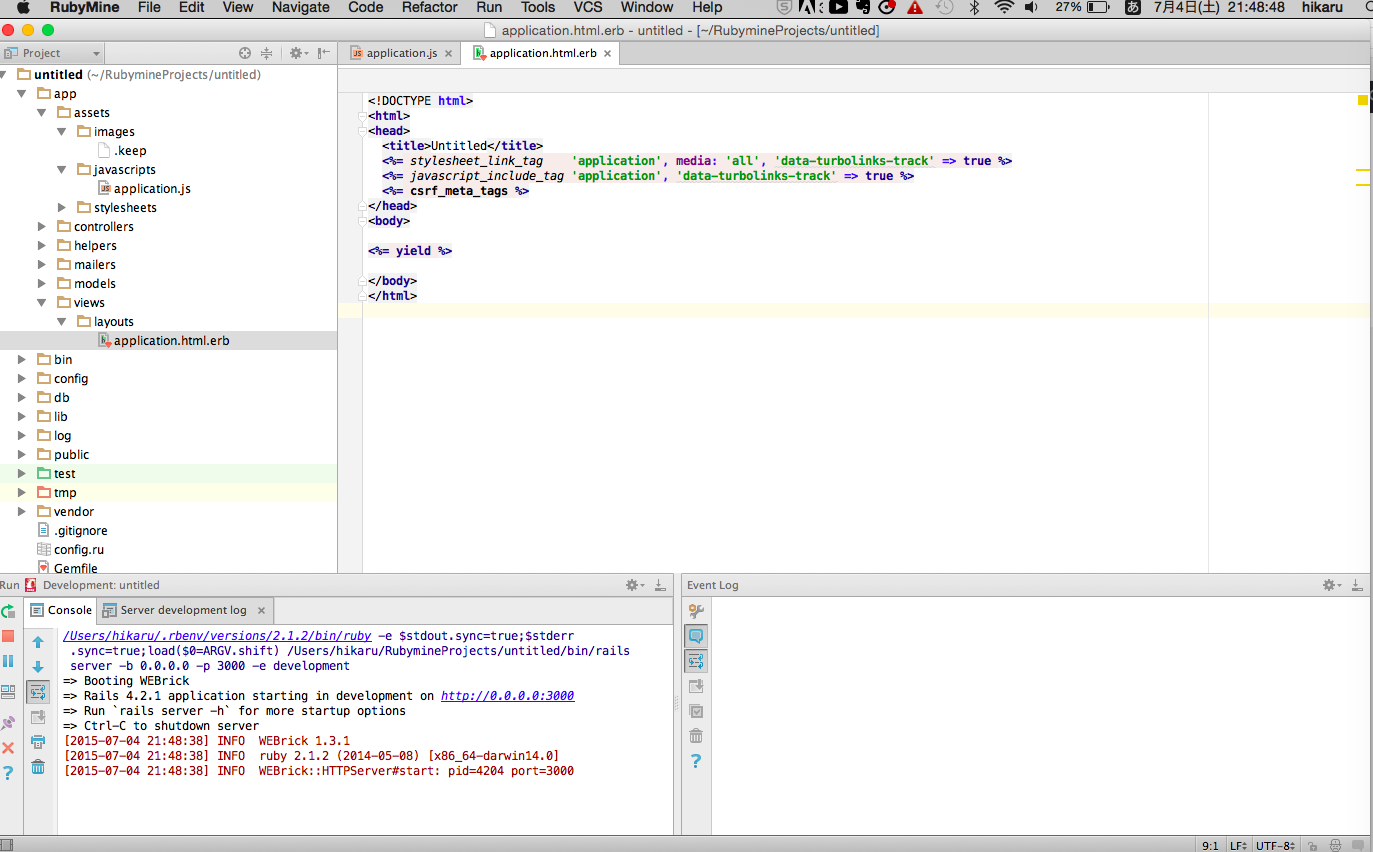Image resolution: width=1373 pixels, height=852 pixels.
Task: Open Event Log settings wrench icon
Action: pos(696,611)
